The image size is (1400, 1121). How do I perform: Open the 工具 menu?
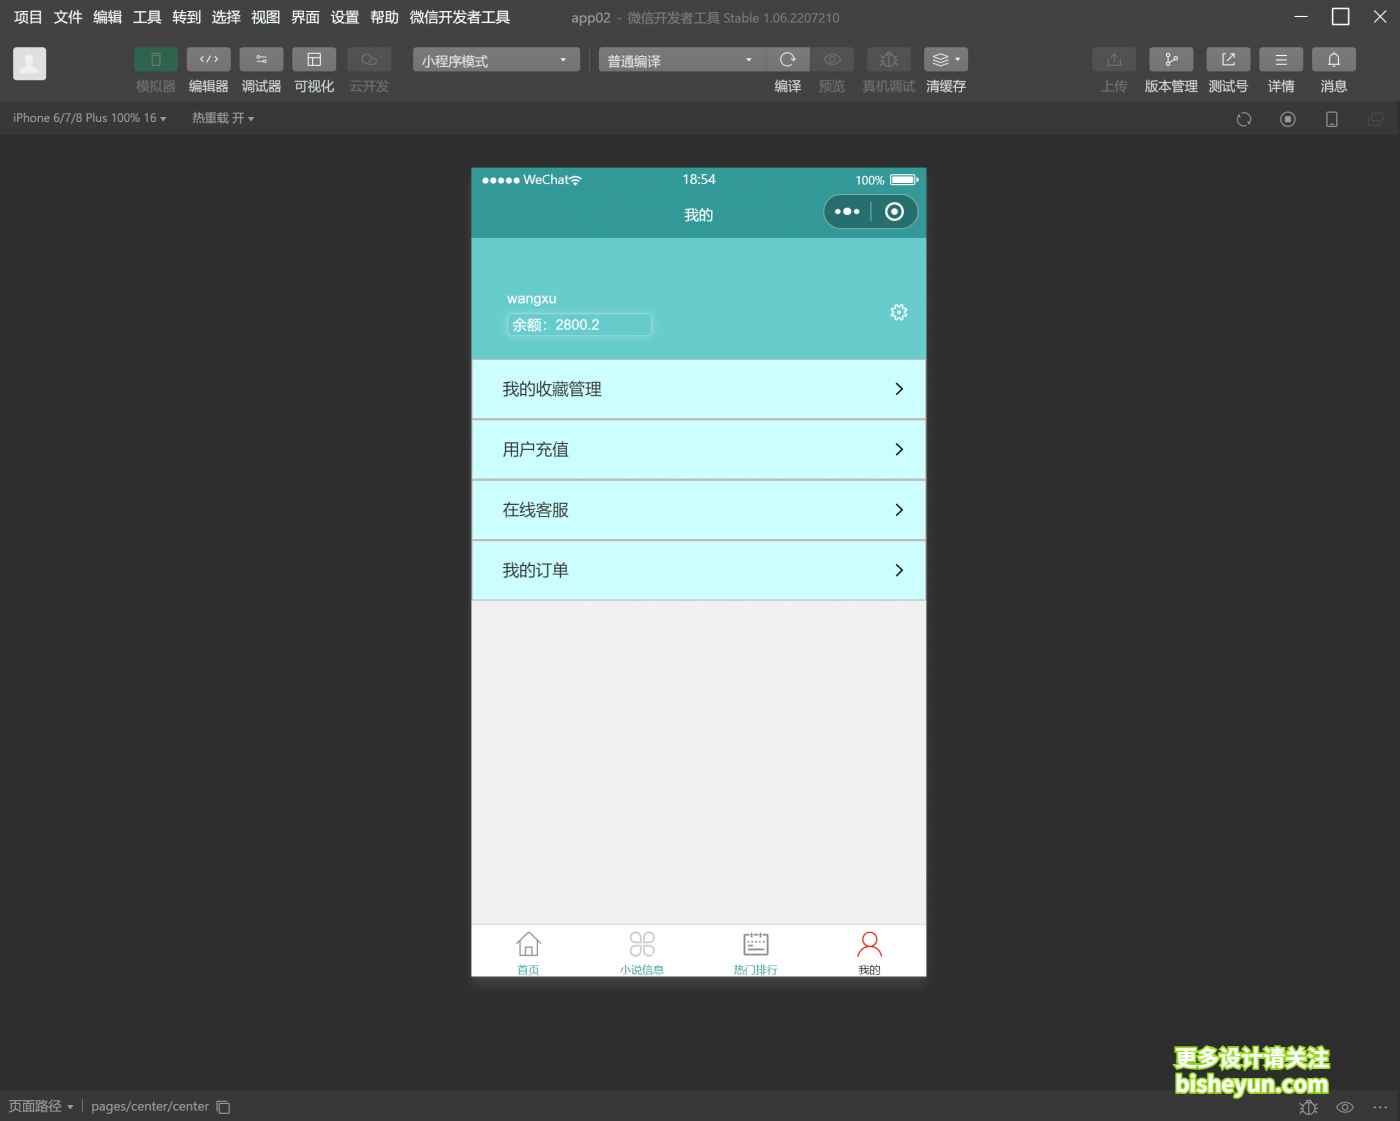(146, 17)
